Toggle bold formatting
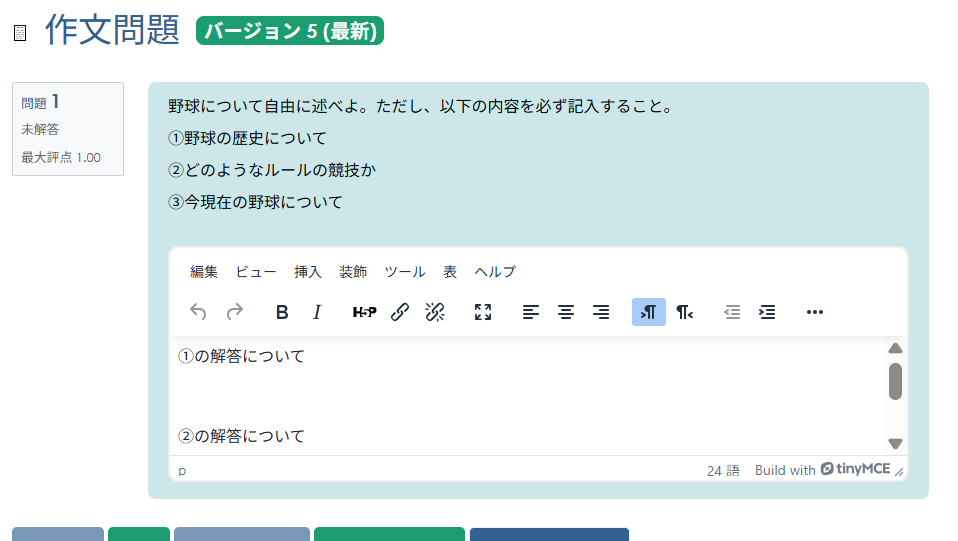958x541 pixels. coord(282,312)
